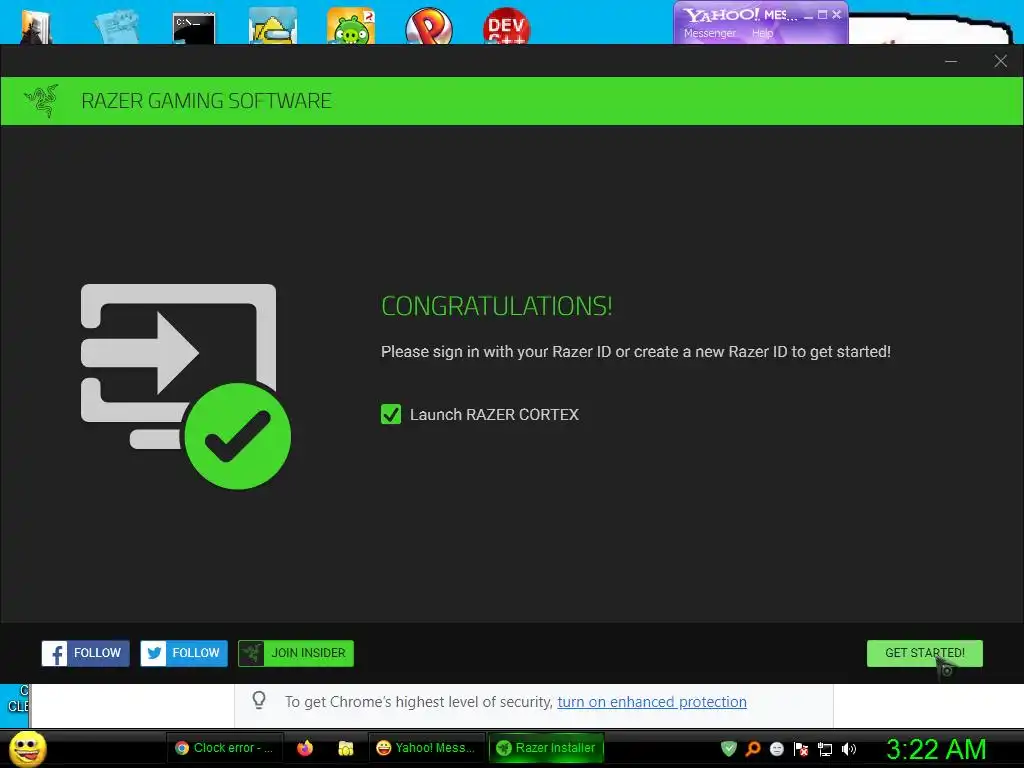Follow Razer on Facebook

pos(86,653)
